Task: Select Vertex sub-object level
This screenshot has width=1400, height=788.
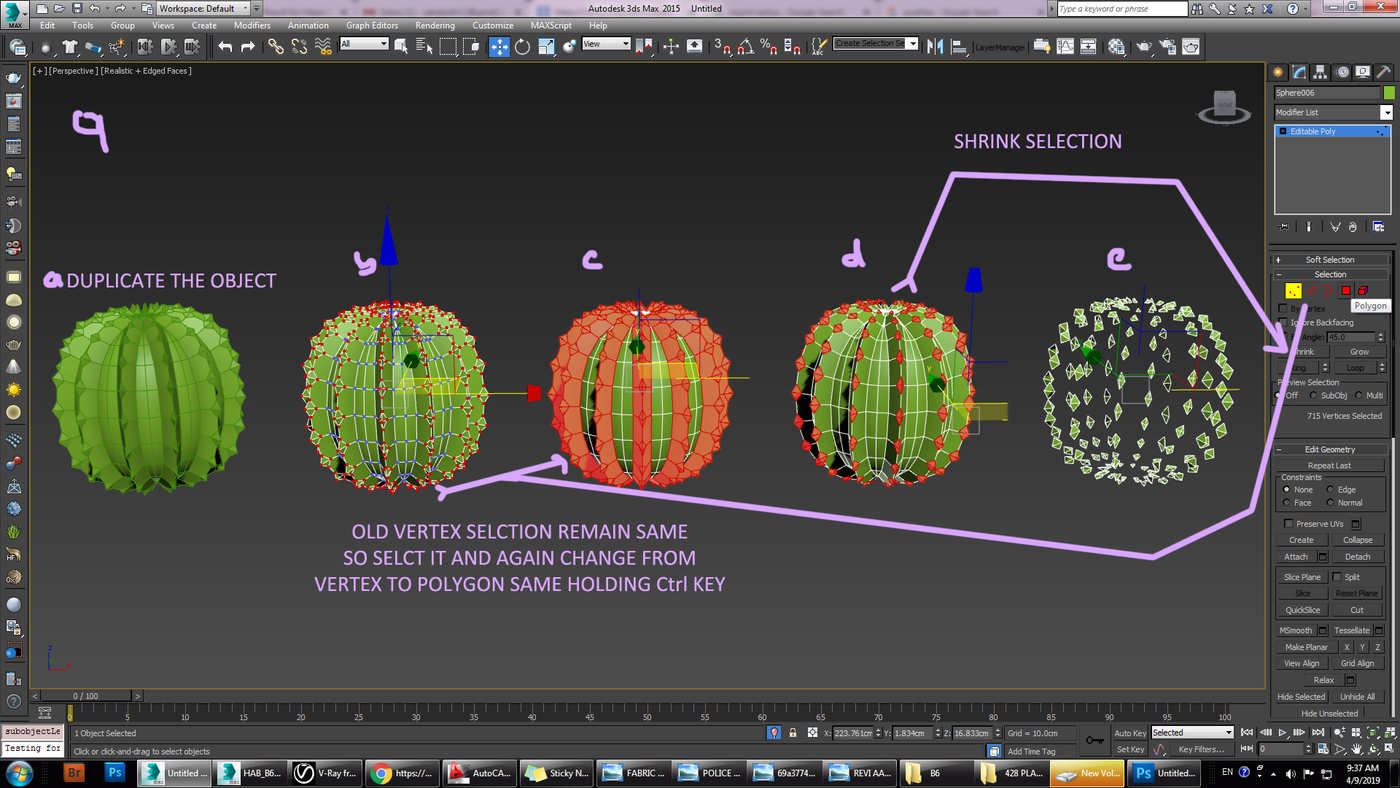Action: 1293,290
